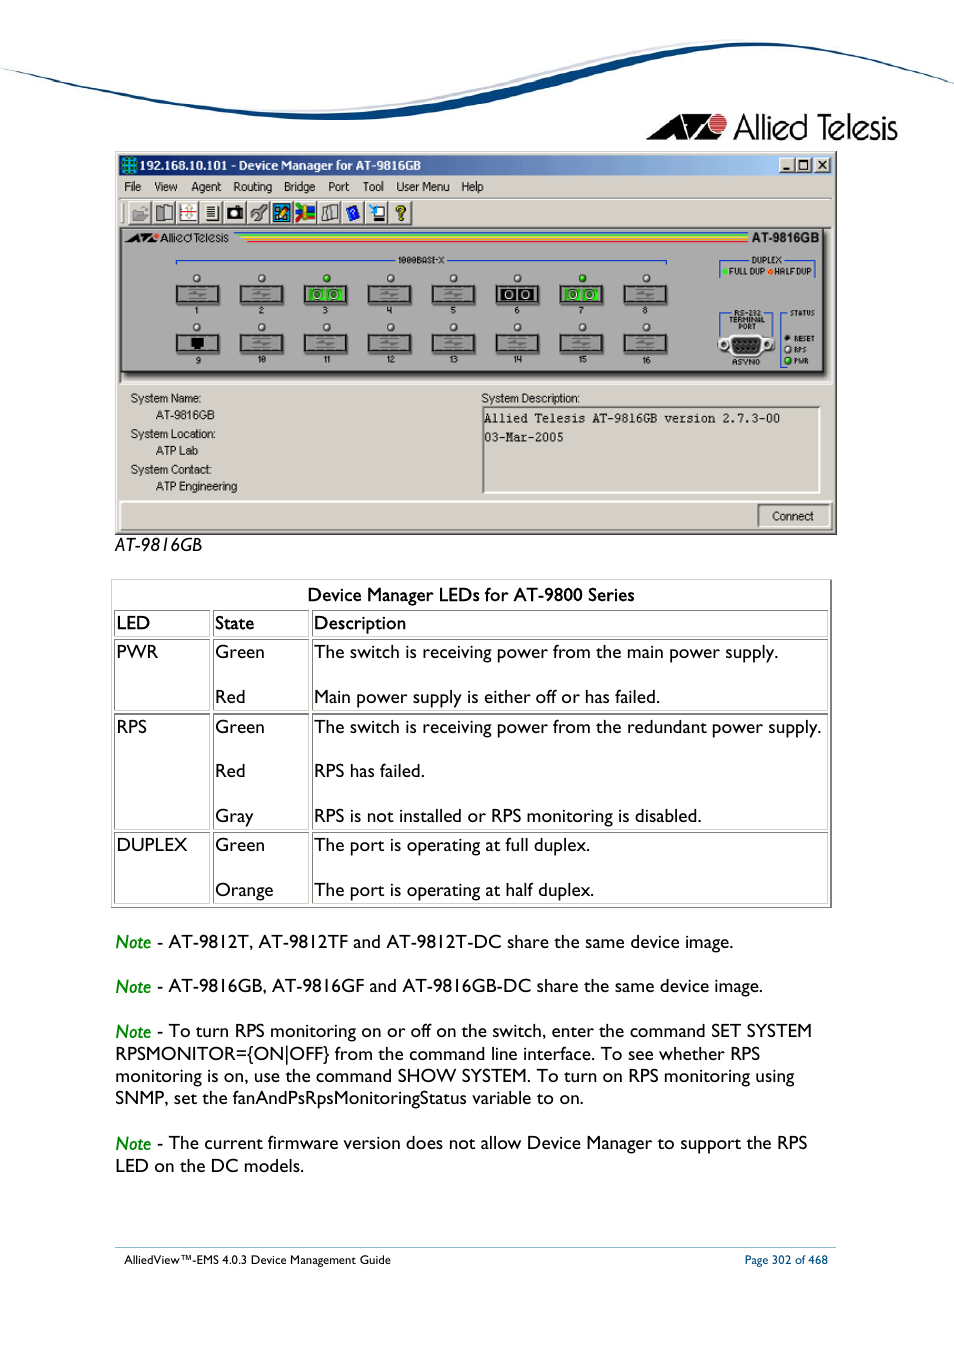Select active green port 7

[581, 294]
